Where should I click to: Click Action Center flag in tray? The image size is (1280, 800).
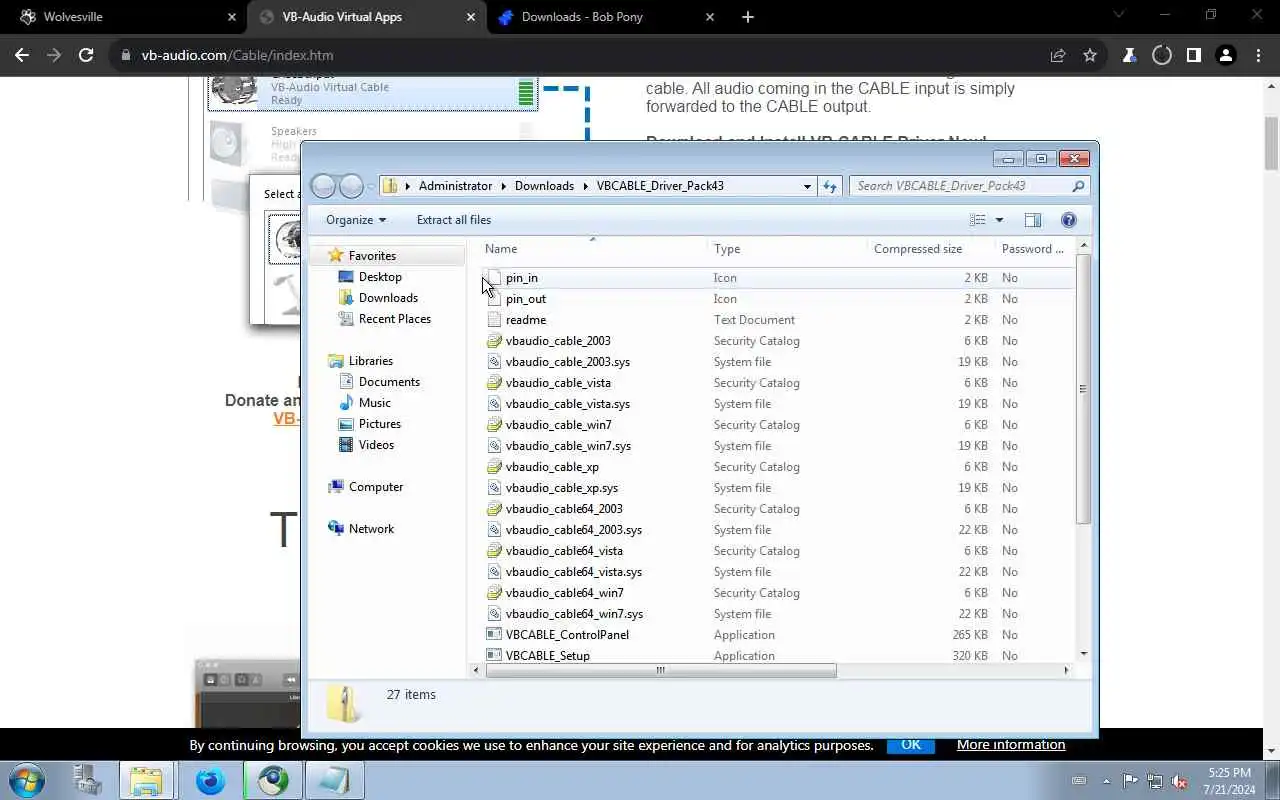coord(1130,781)
